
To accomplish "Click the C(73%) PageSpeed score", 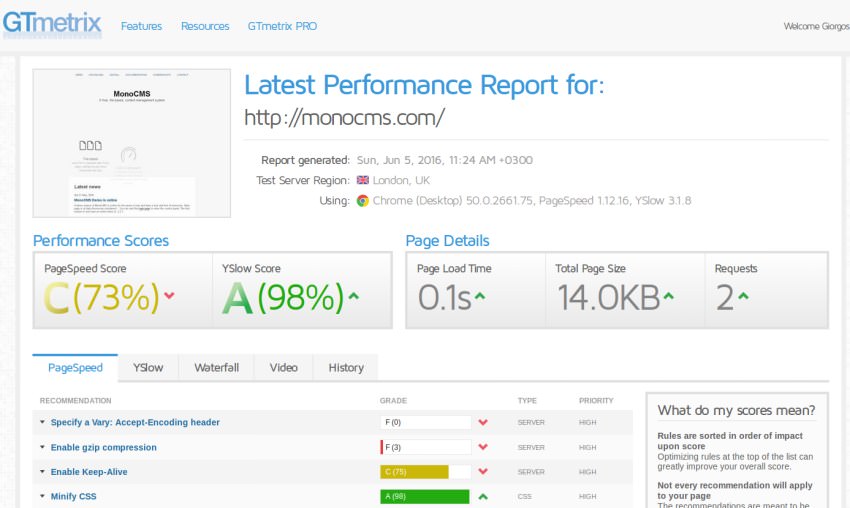I will point(101,298).
